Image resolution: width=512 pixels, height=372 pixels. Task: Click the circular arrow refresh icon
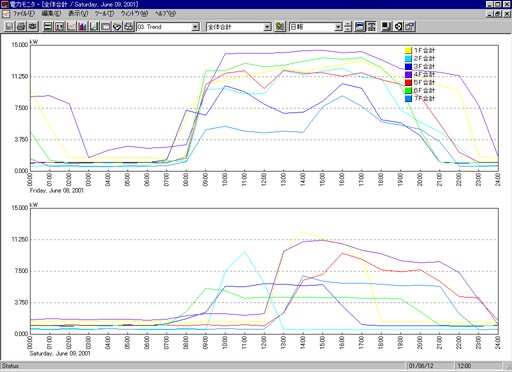[398, 27]
